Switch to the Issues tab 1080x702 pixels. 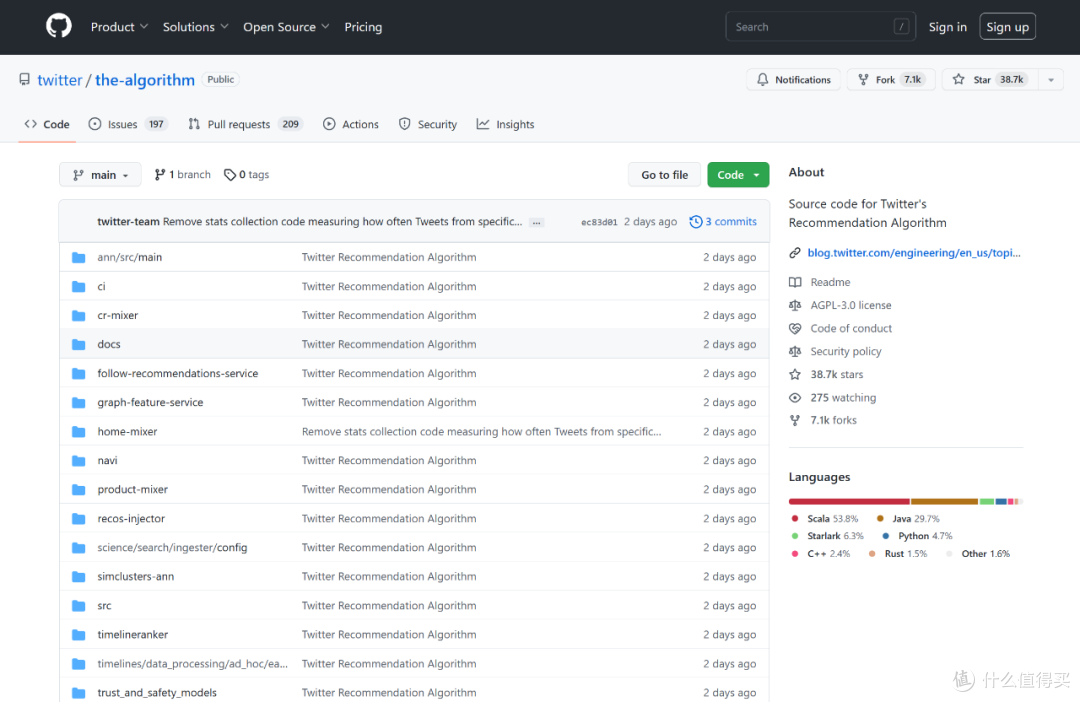pyautogui.click(x=127, y=124)
